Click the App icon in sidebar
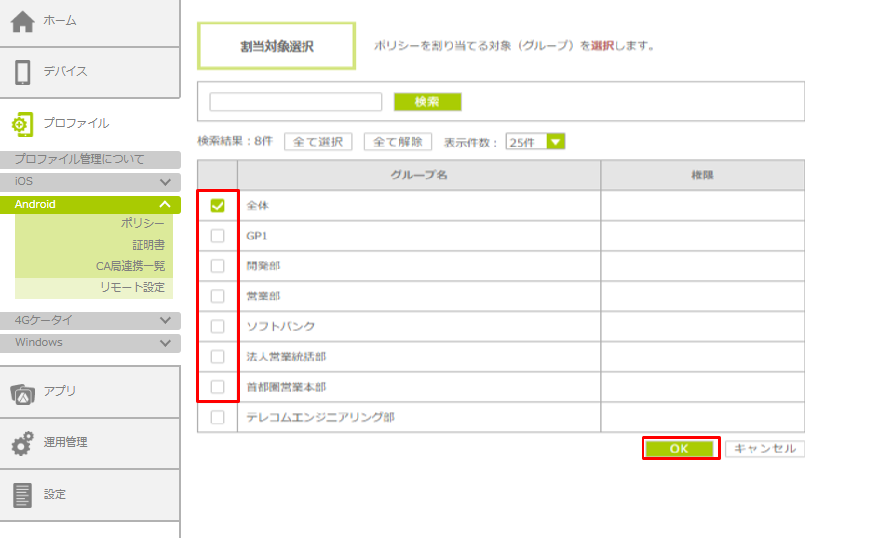 pyautogui.click(x=22, y=392)
